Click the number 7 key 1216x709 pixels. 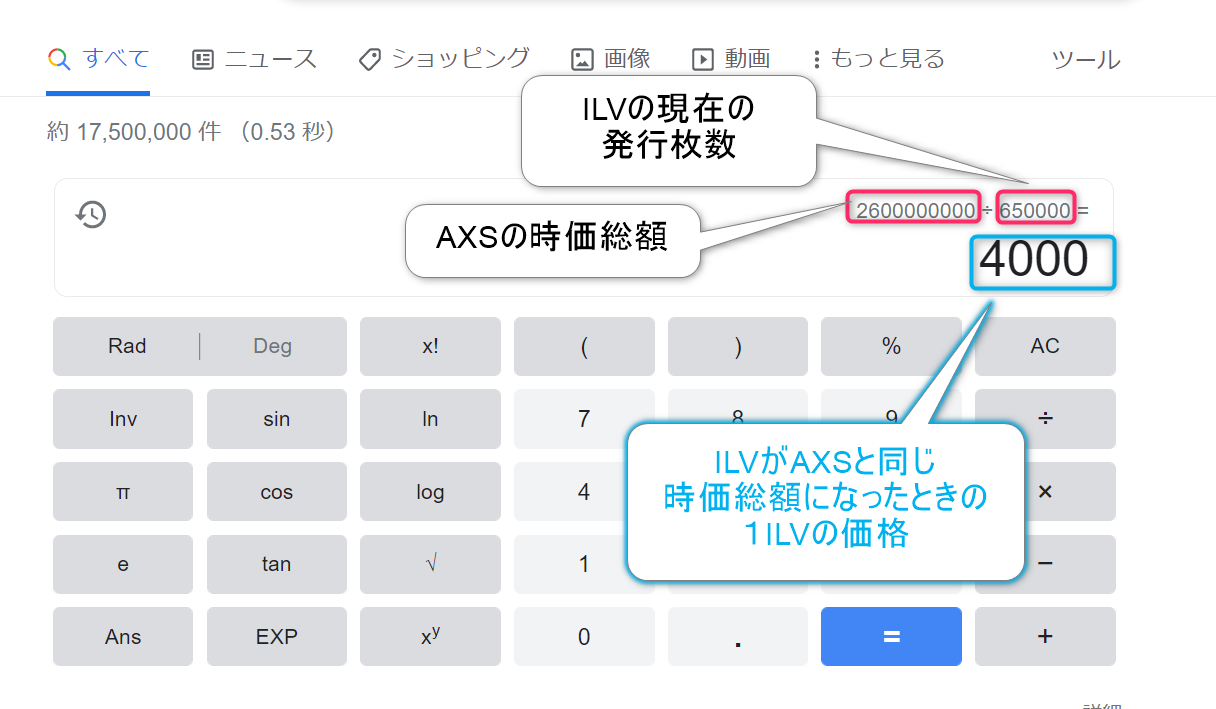coord(584,419)
